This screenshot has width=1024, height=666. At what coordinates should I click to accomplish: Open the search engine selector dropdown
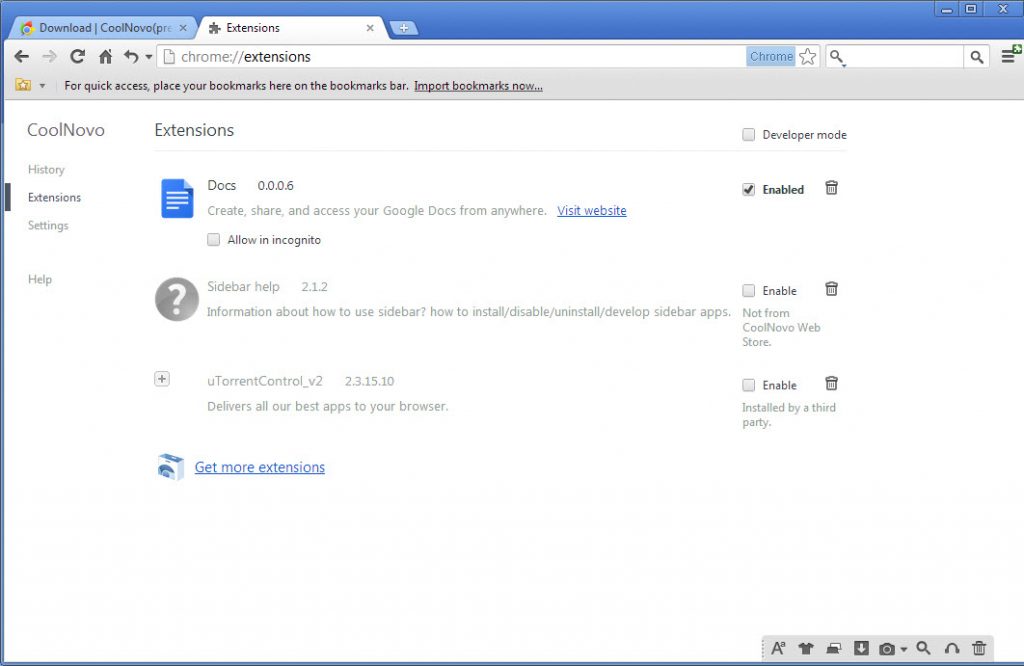(837, 57)
